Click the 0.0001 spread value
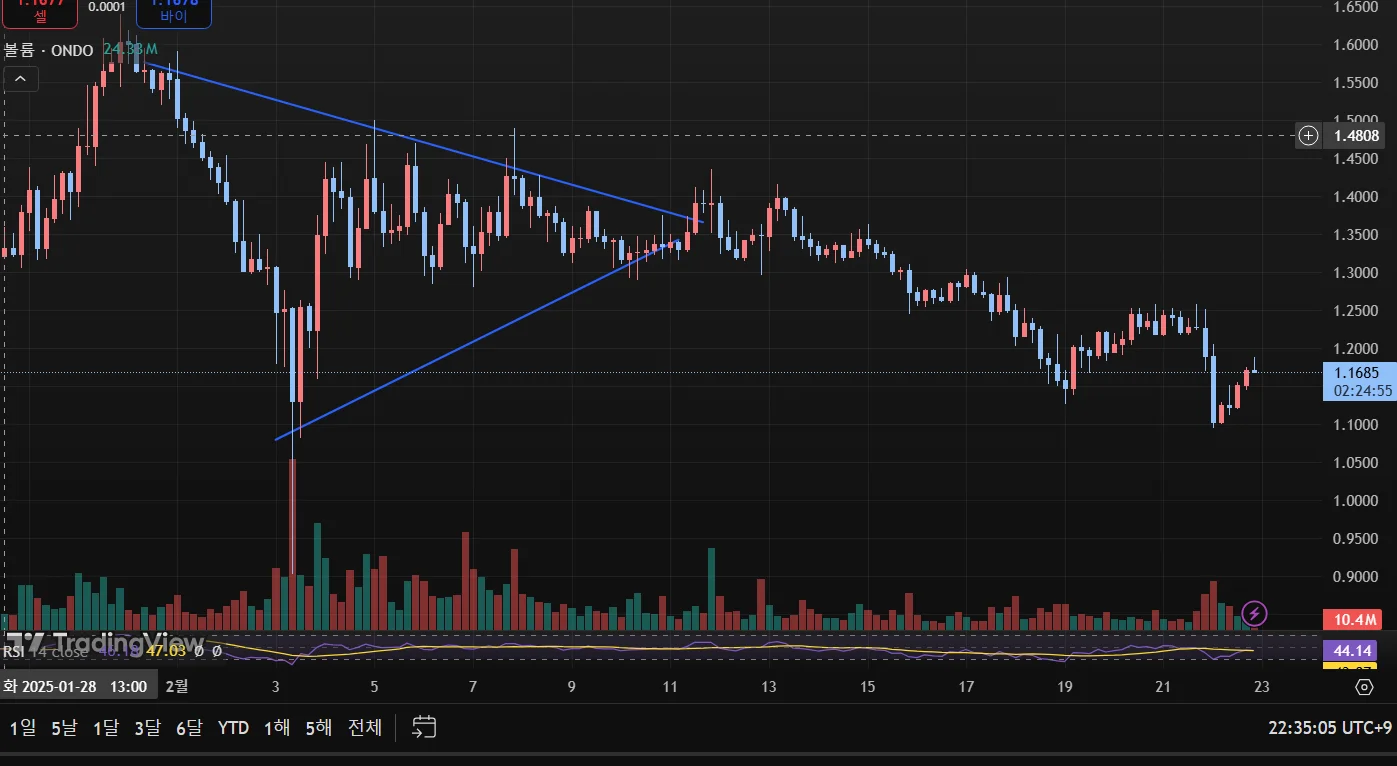Screen dimensions: 1397x766 107,7
